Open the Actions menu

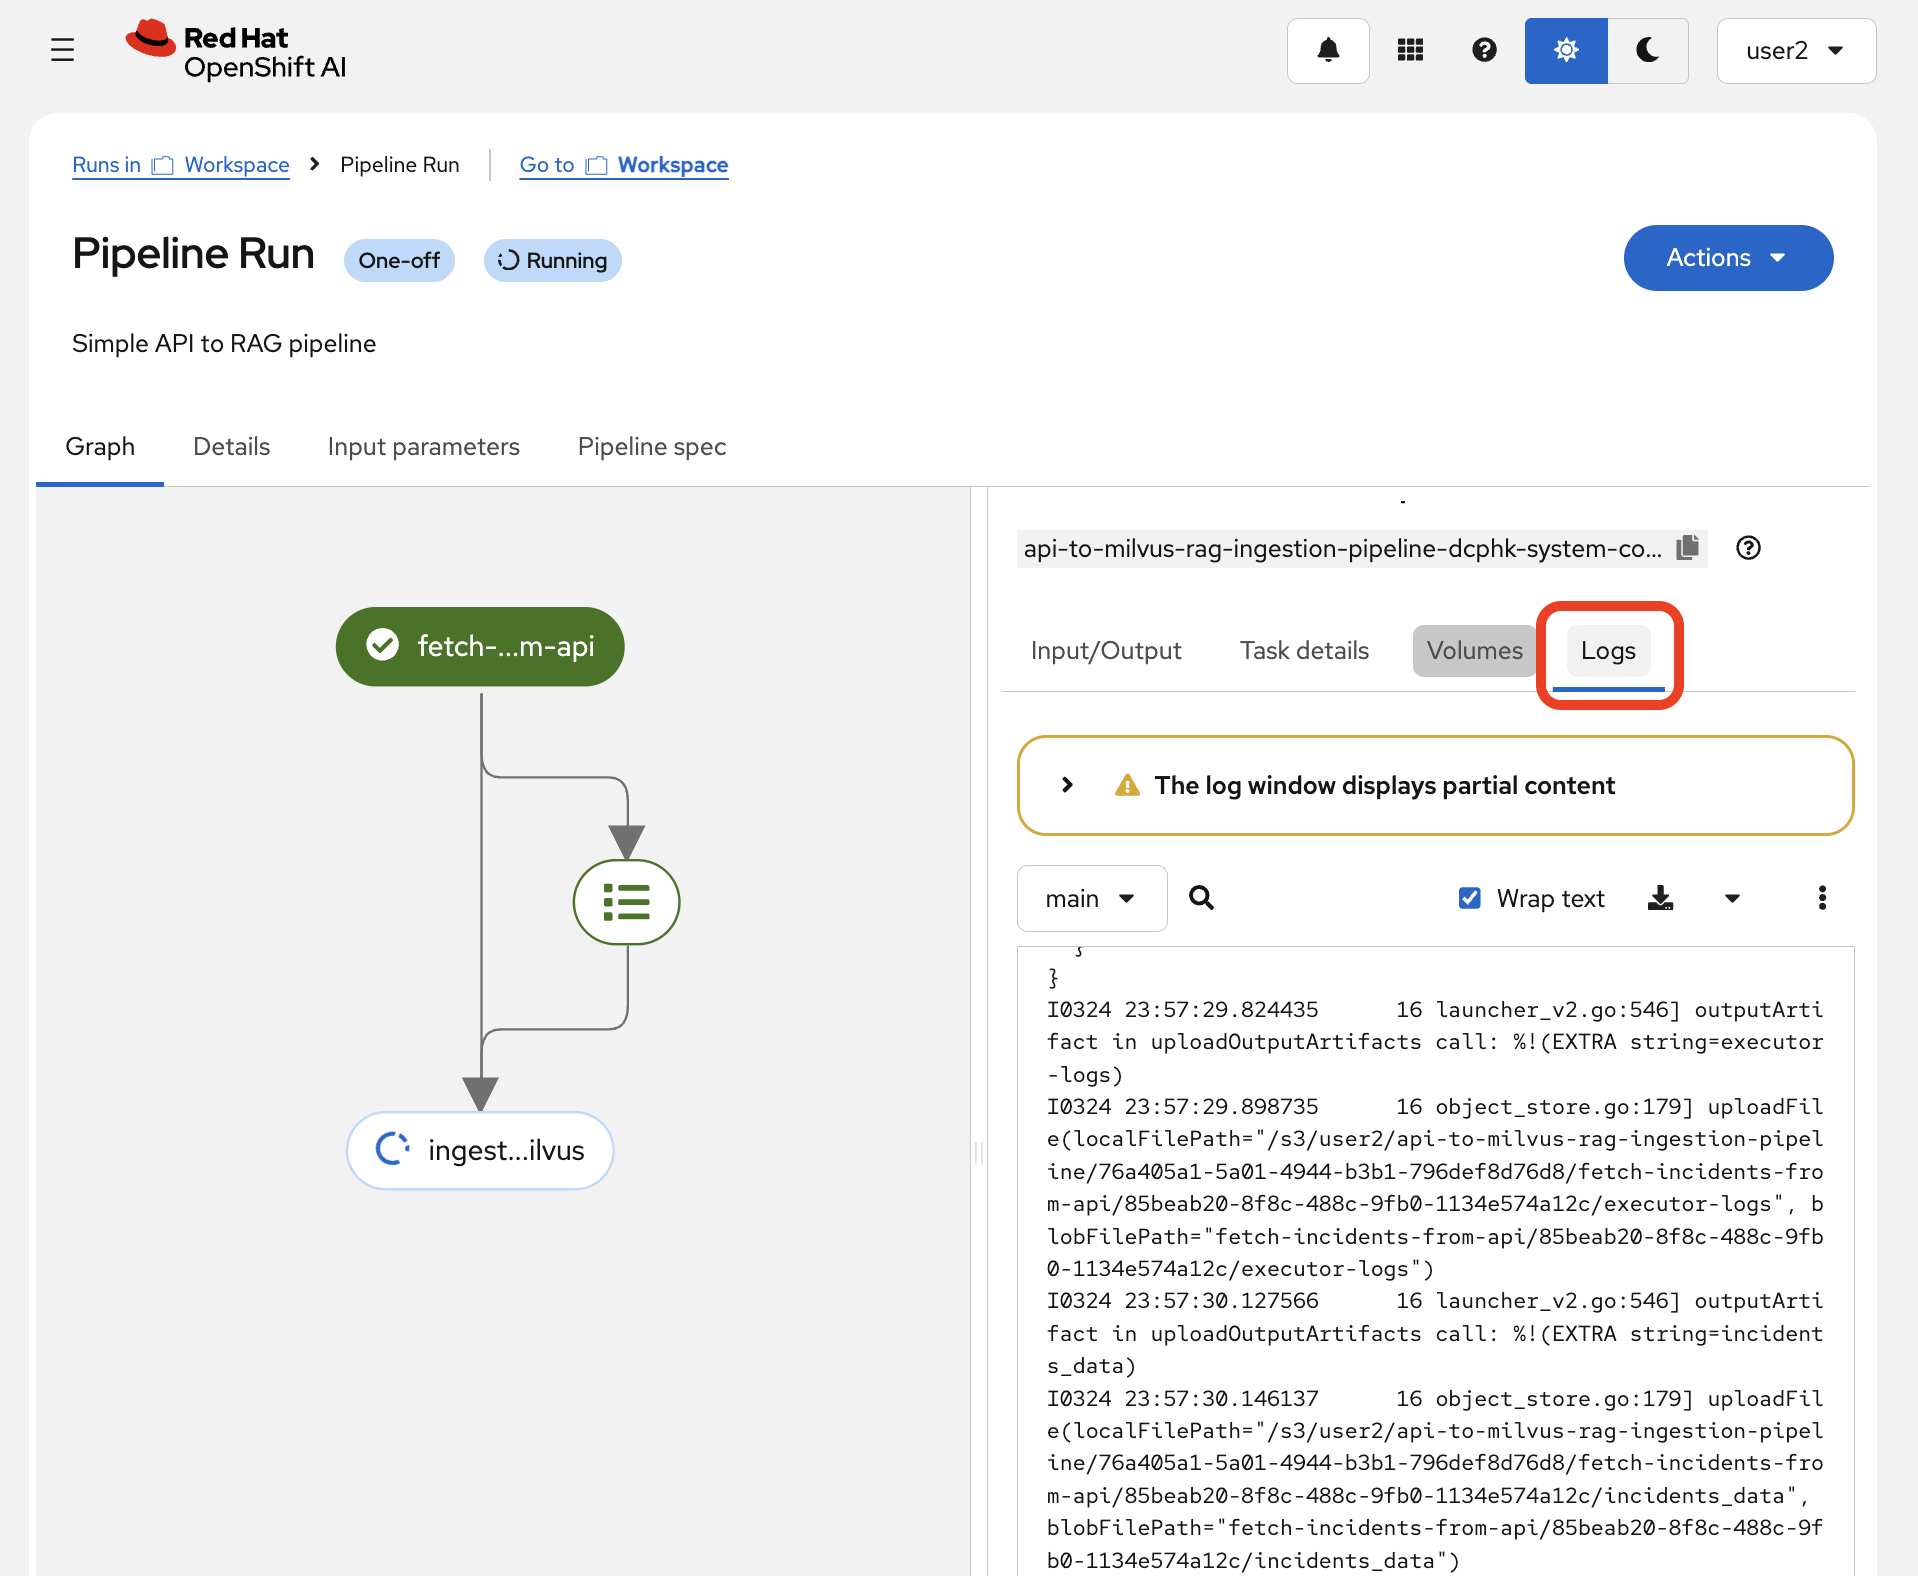(x=1727, y=258)
